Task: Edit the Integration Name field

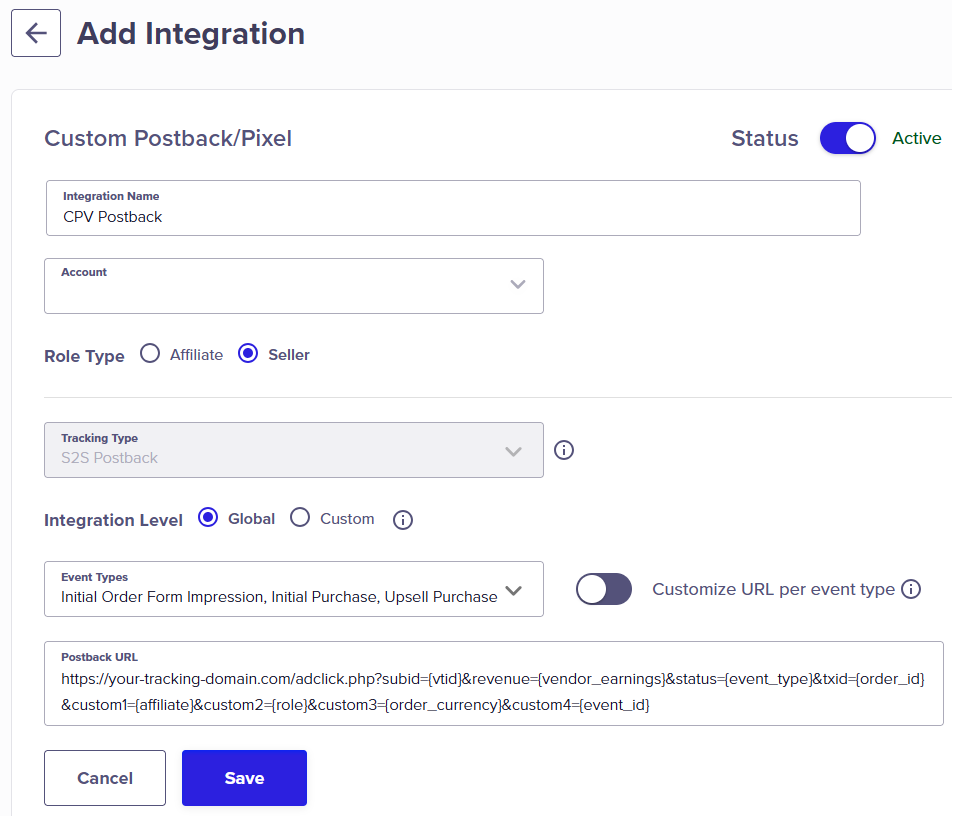Action: click(453, 208)
